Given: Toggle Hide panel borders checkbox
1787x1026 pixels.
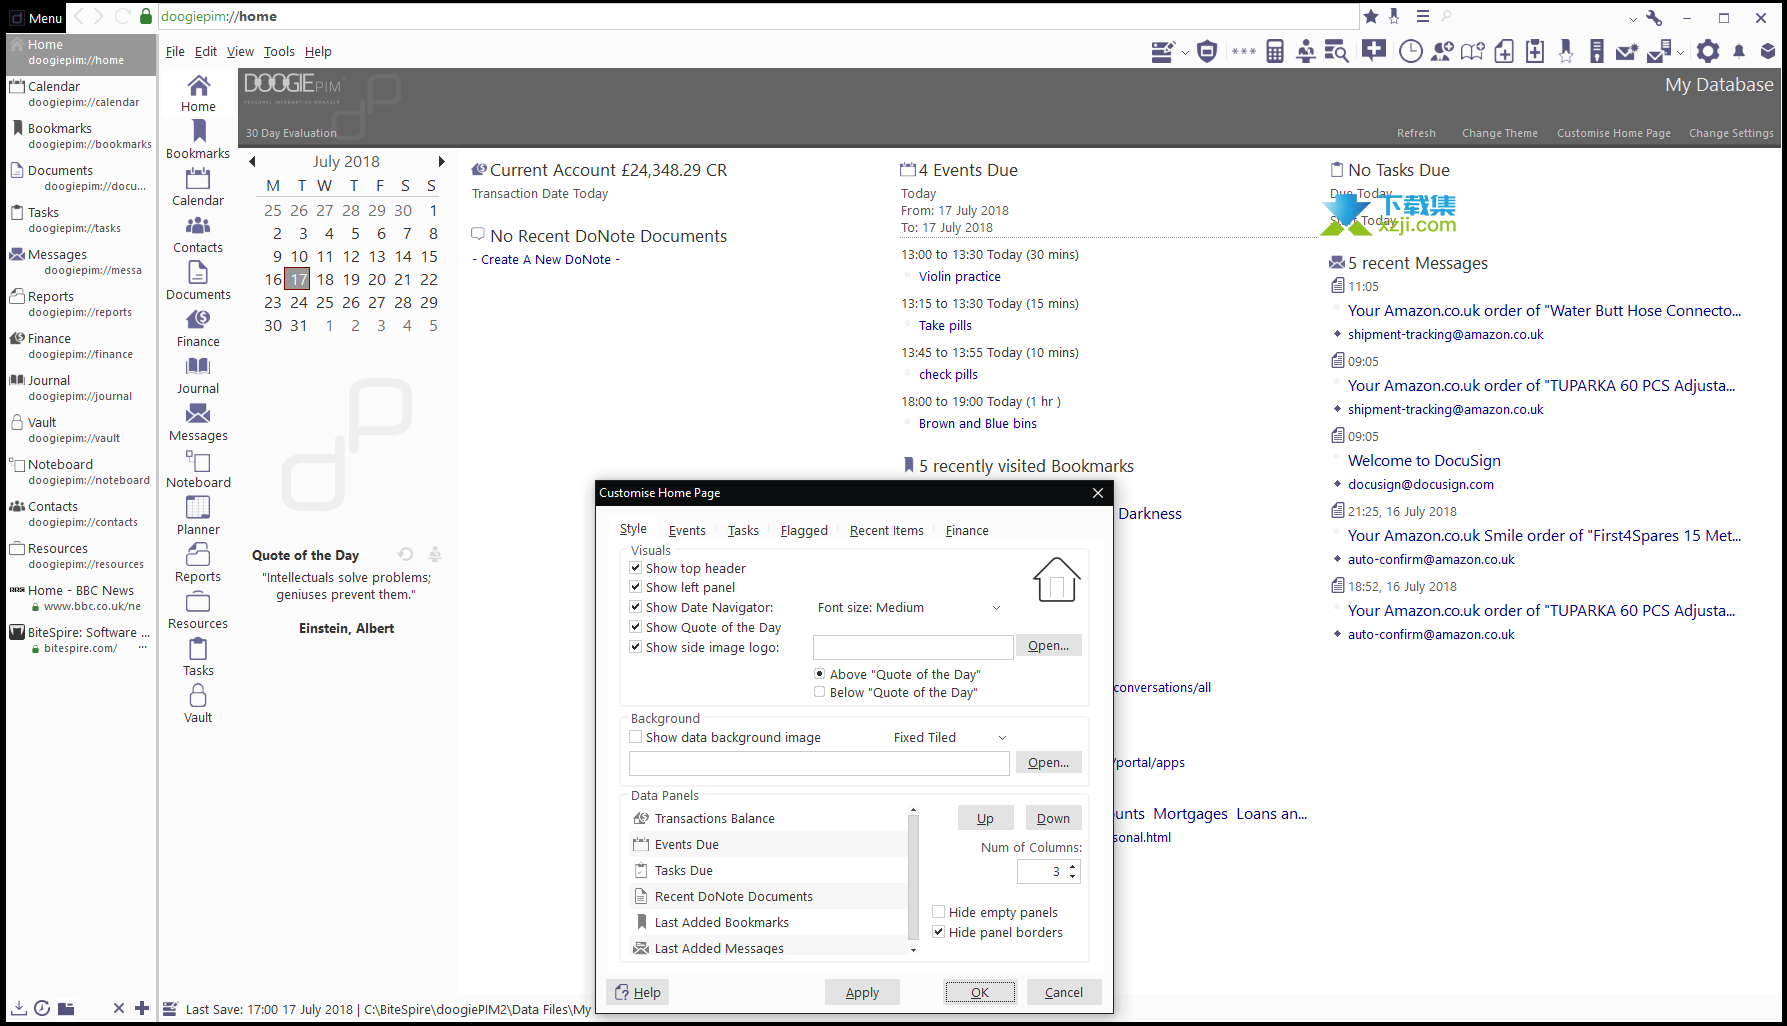Looking at the screenshot, I should pos(938,932).
